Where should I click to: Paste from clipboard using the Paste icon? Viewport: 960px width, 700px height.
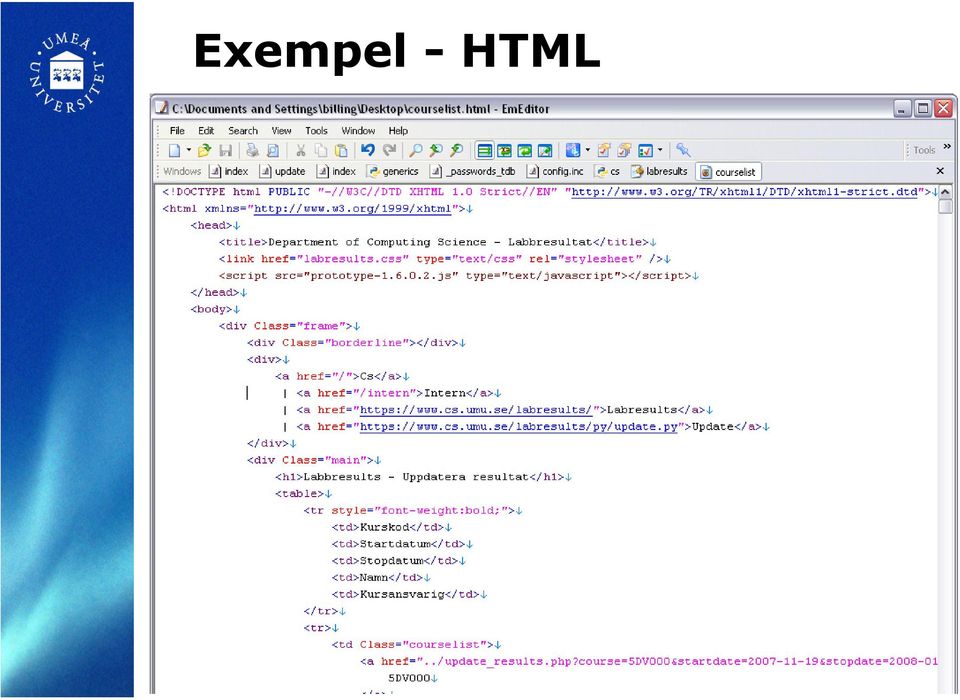pyautogui.click(x=341, y=151)
